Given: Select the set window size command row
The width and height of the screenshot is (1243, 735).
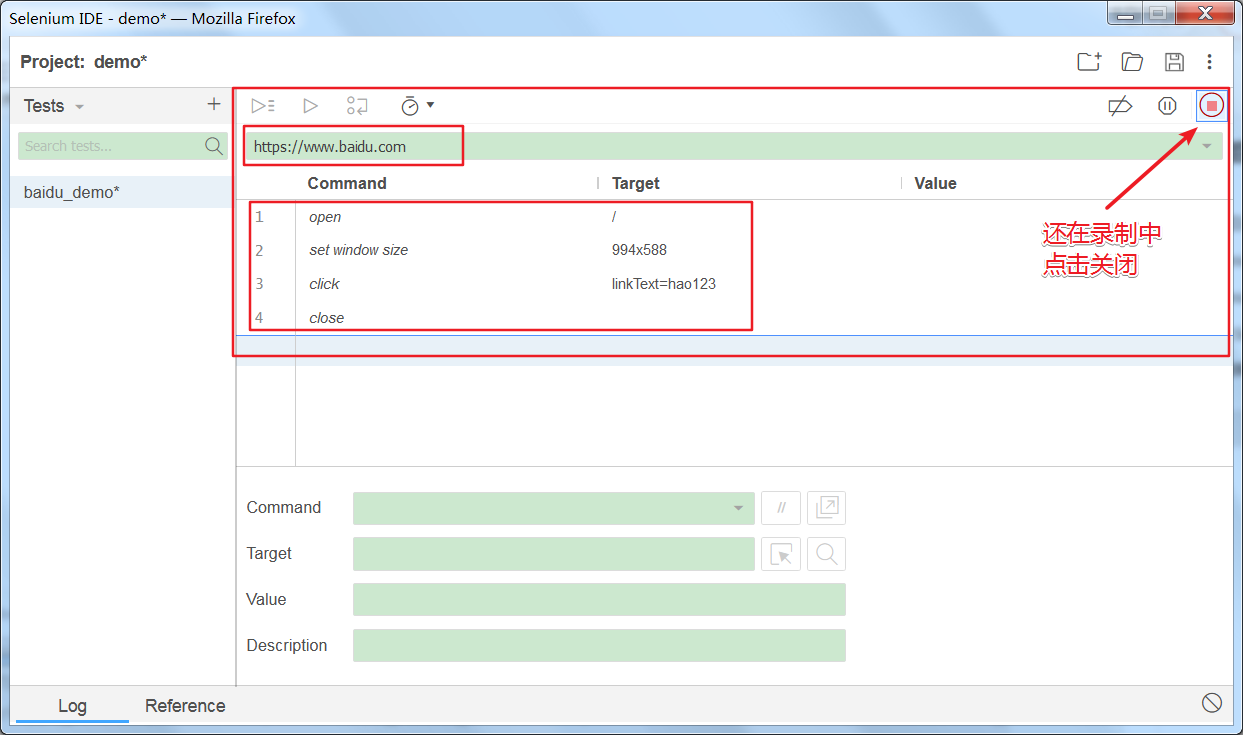Looking at the screenshot, I should [733, 250].
